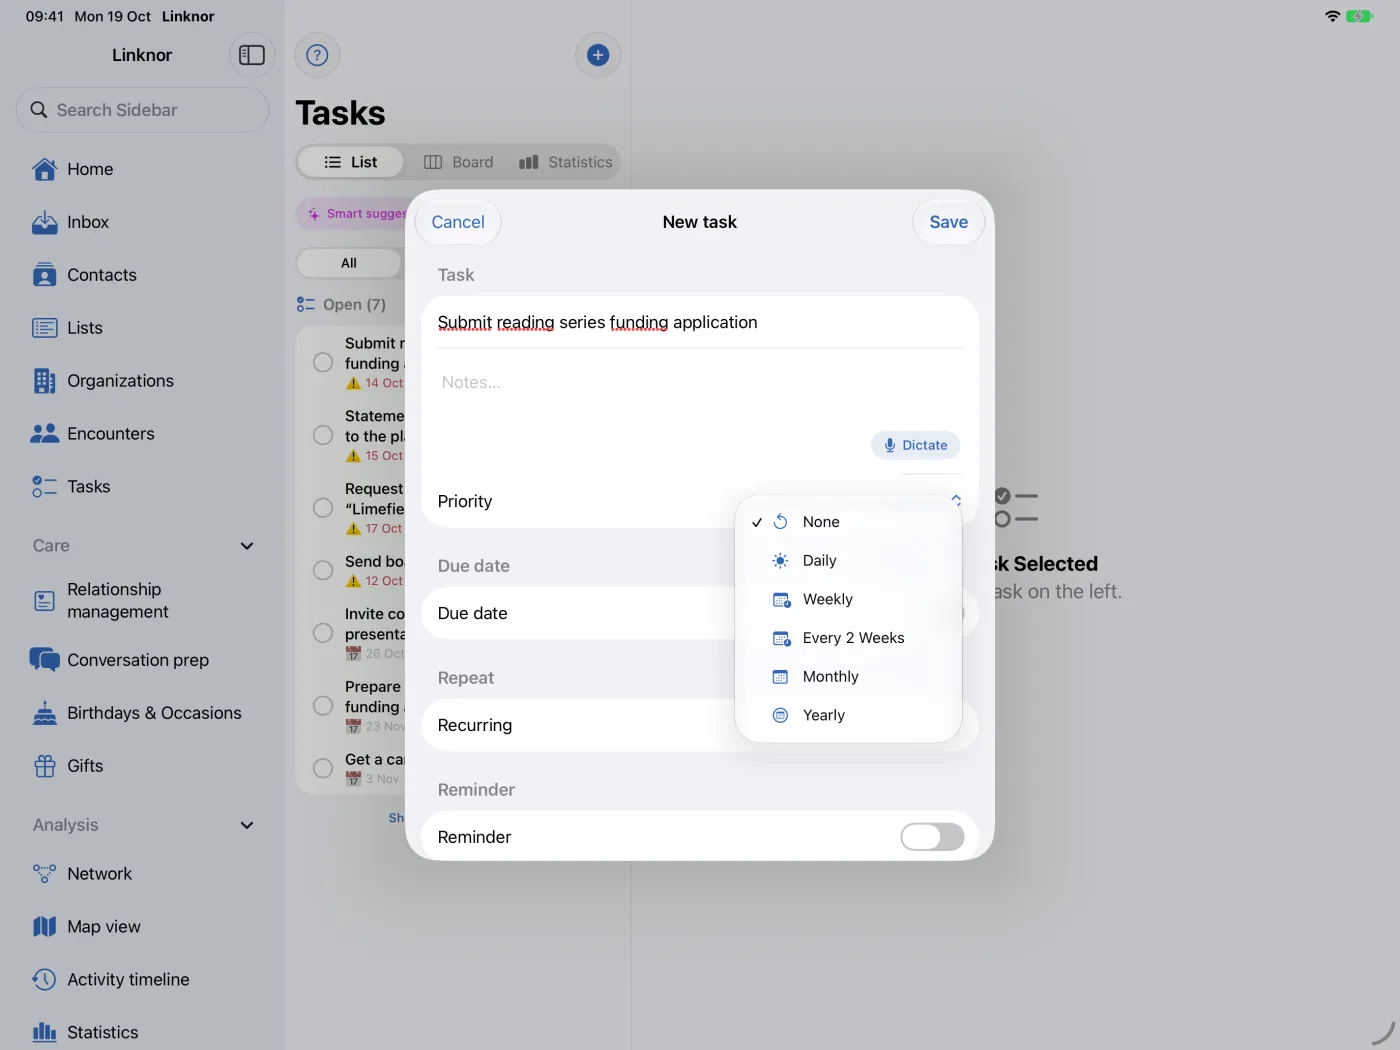Choose Daily repeat option
Viewport: 1400px width, 1050px height.
coord(848,561)
